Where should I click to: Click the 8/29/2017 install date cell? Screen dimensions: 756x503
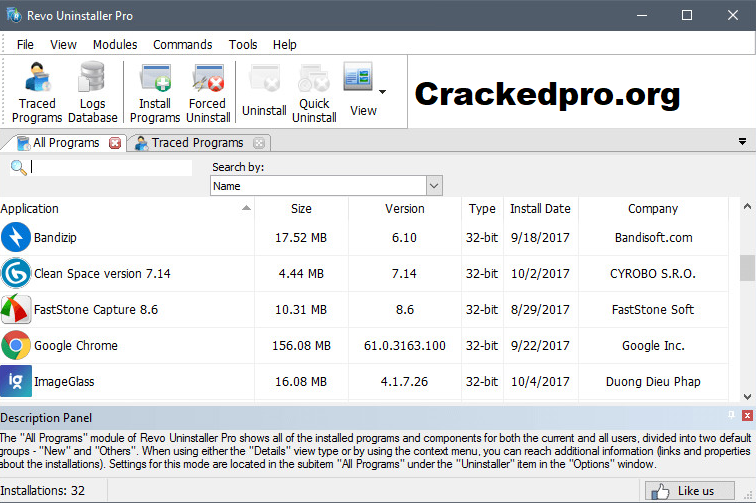(540, 309)
